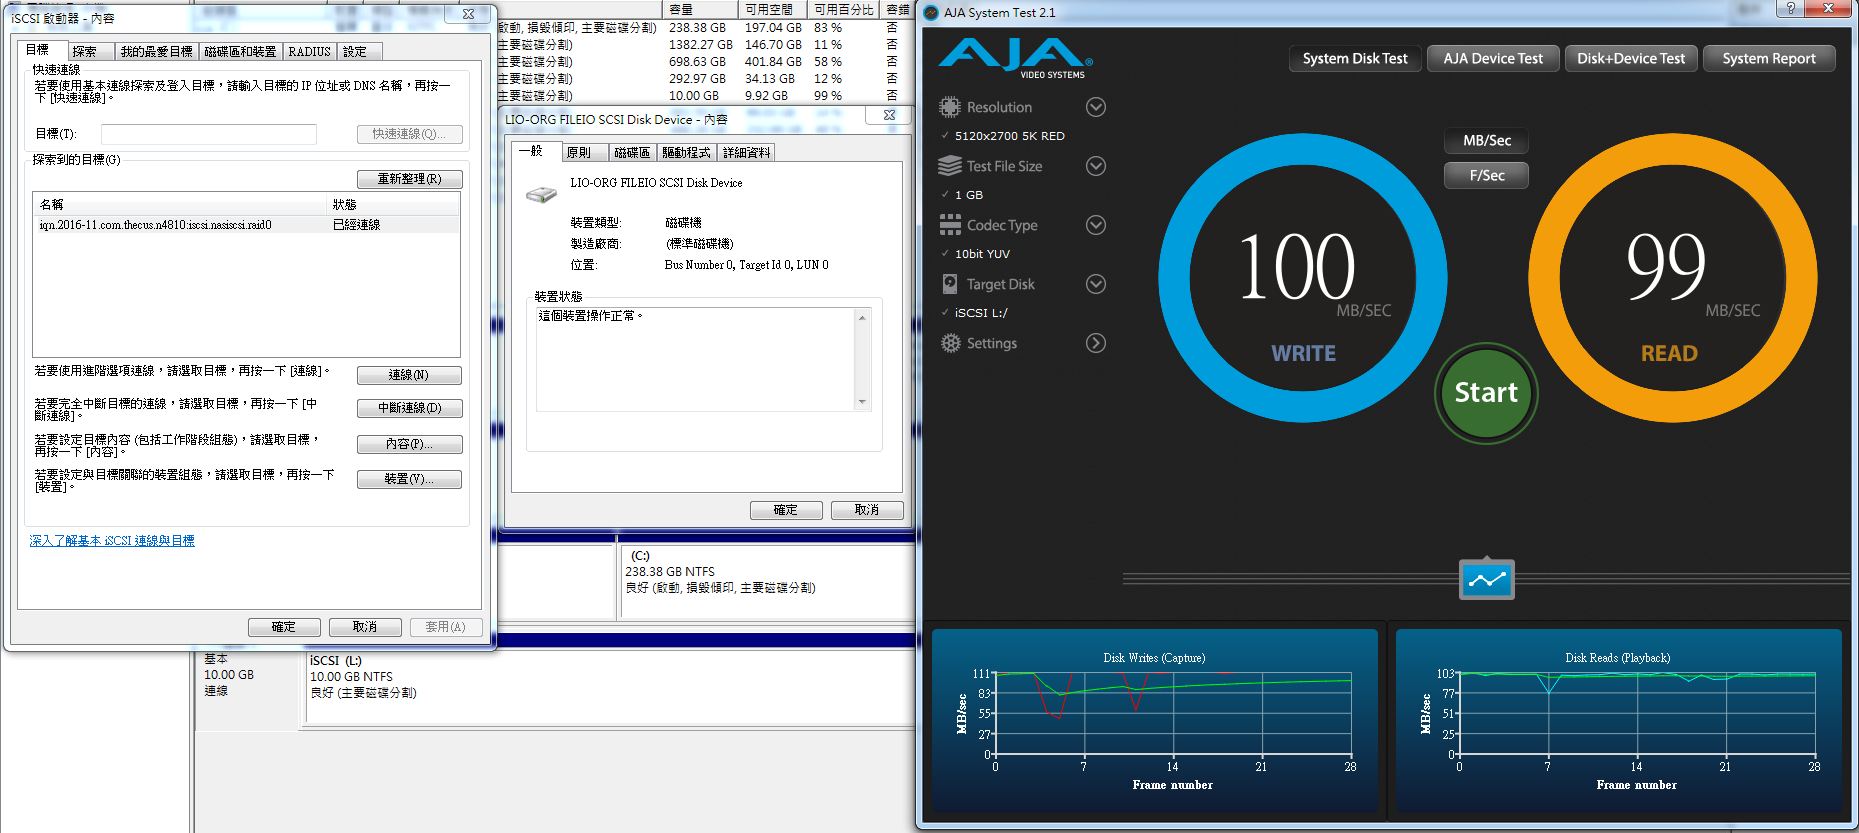1859x833 pixels.
Task: Open the Disk+Device Test tab
Action: point(1630,58)
